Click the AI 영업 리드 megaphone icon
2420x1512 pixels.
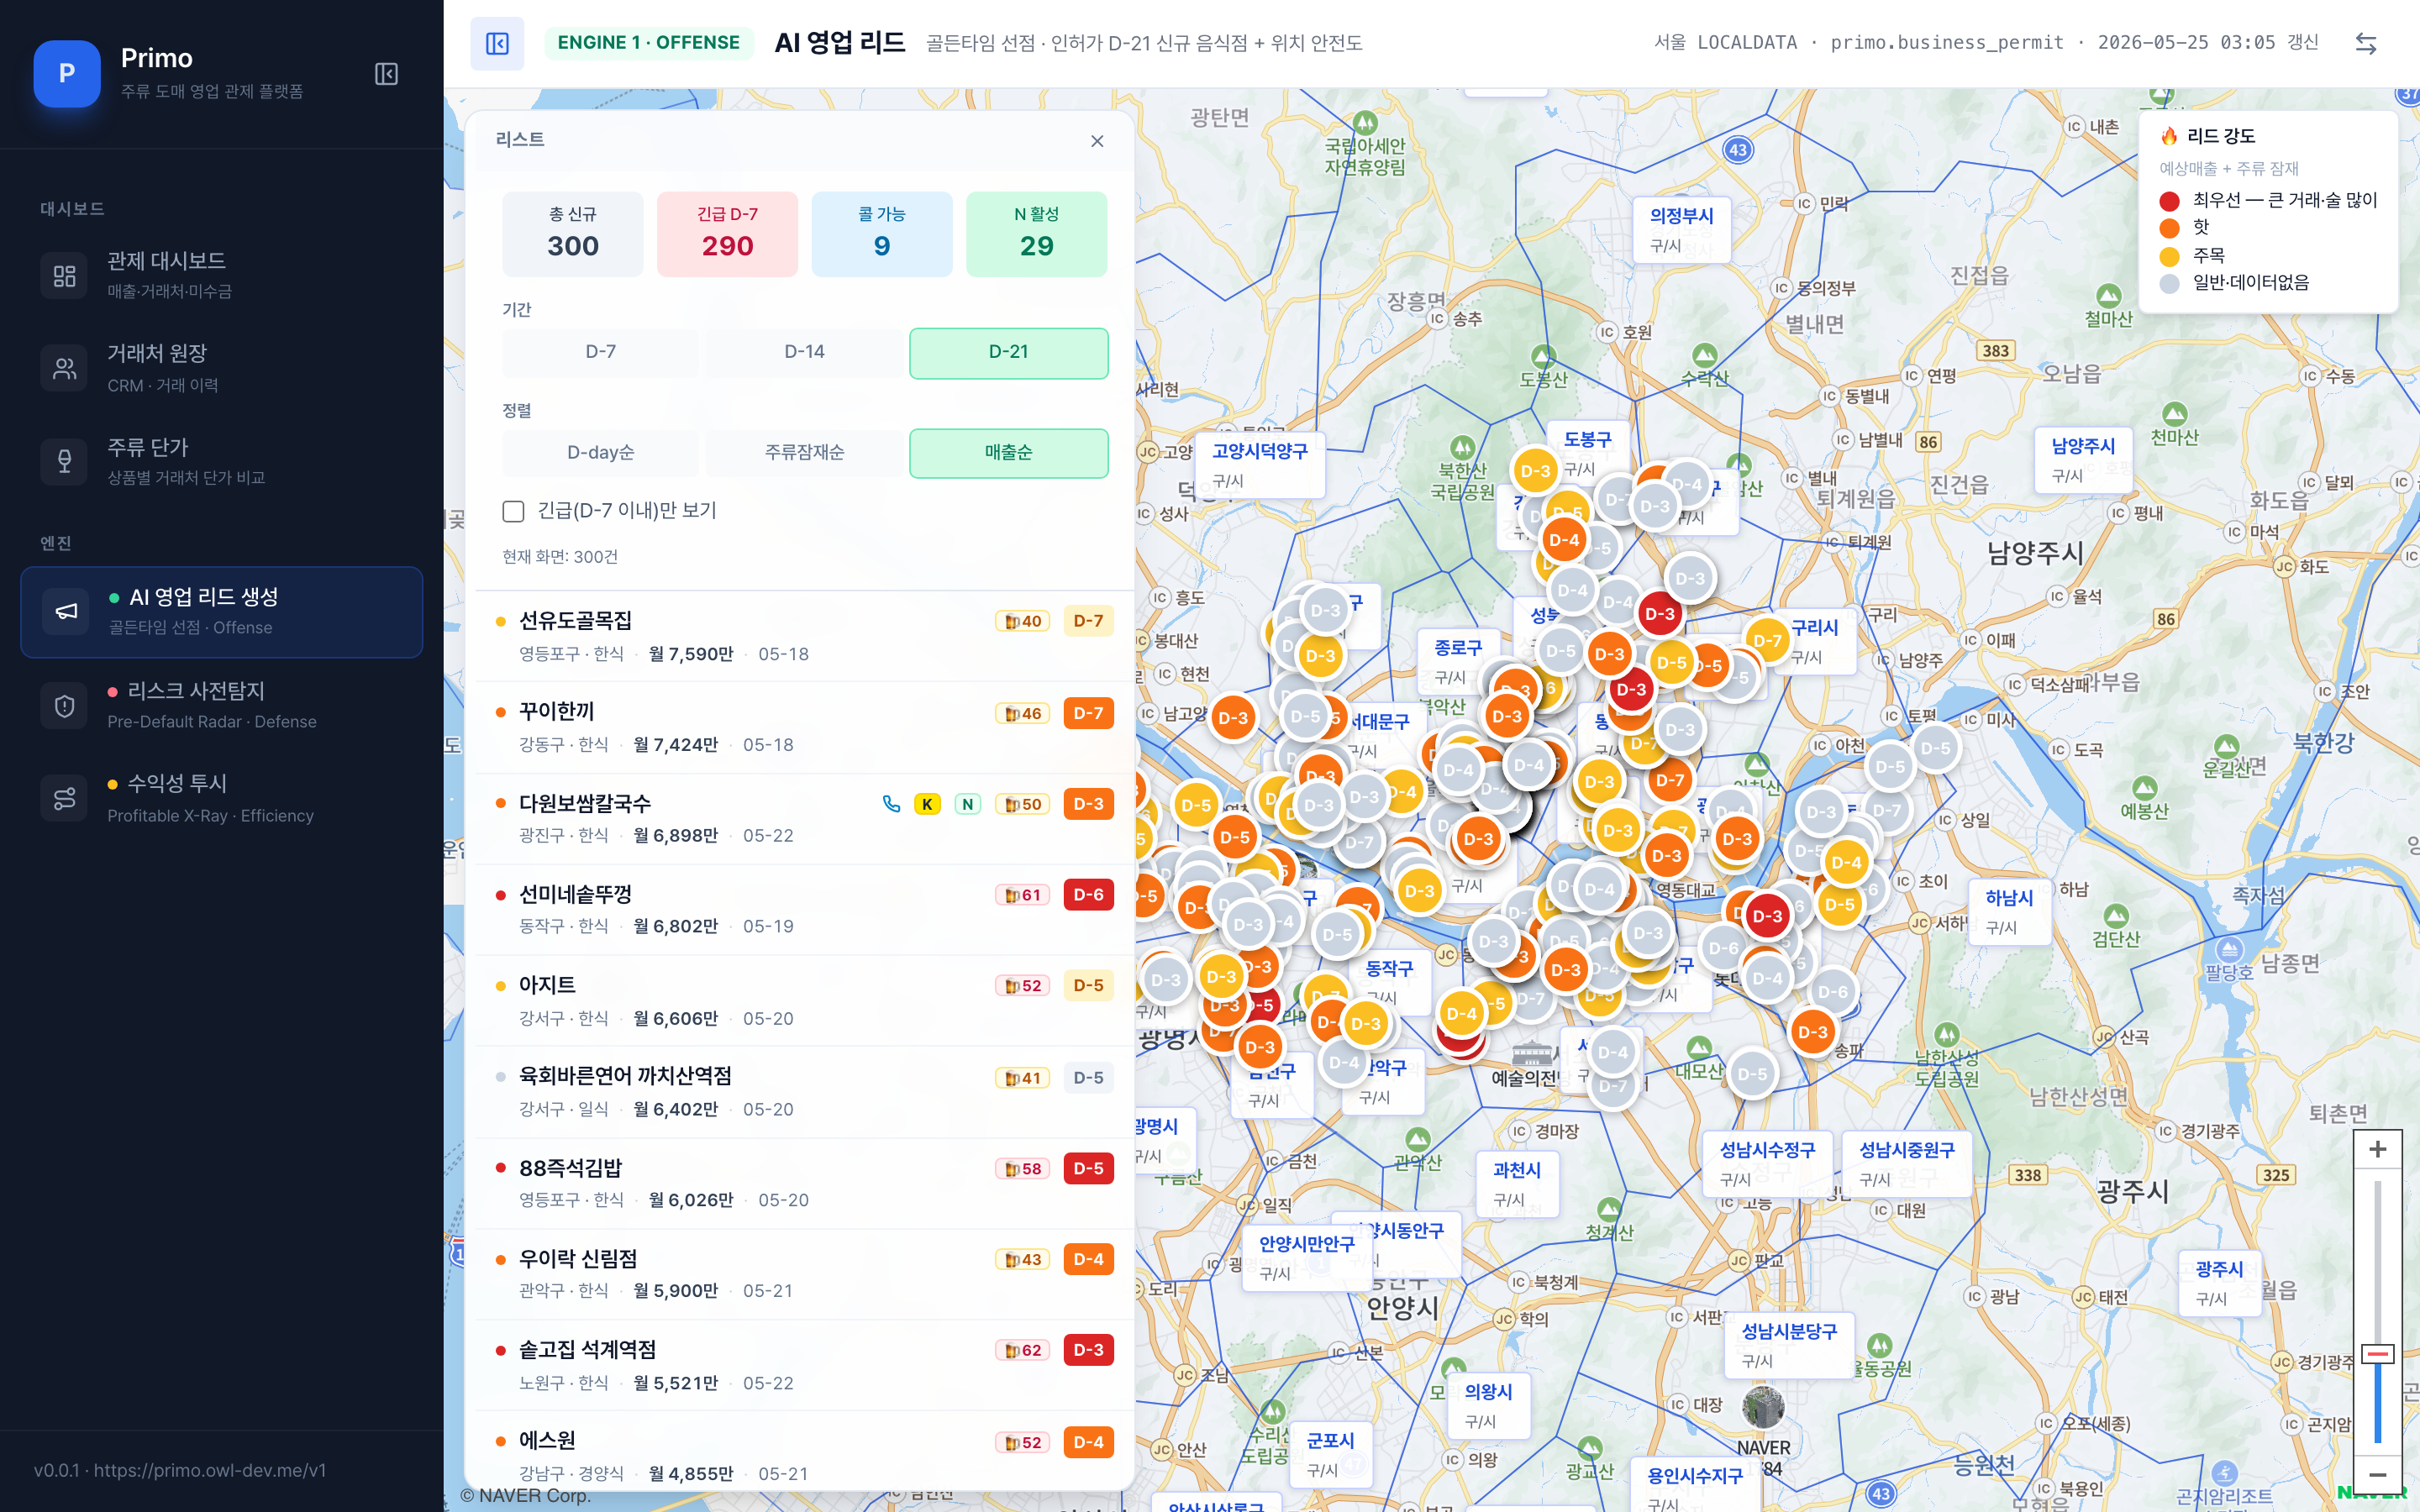pos(66,611)
